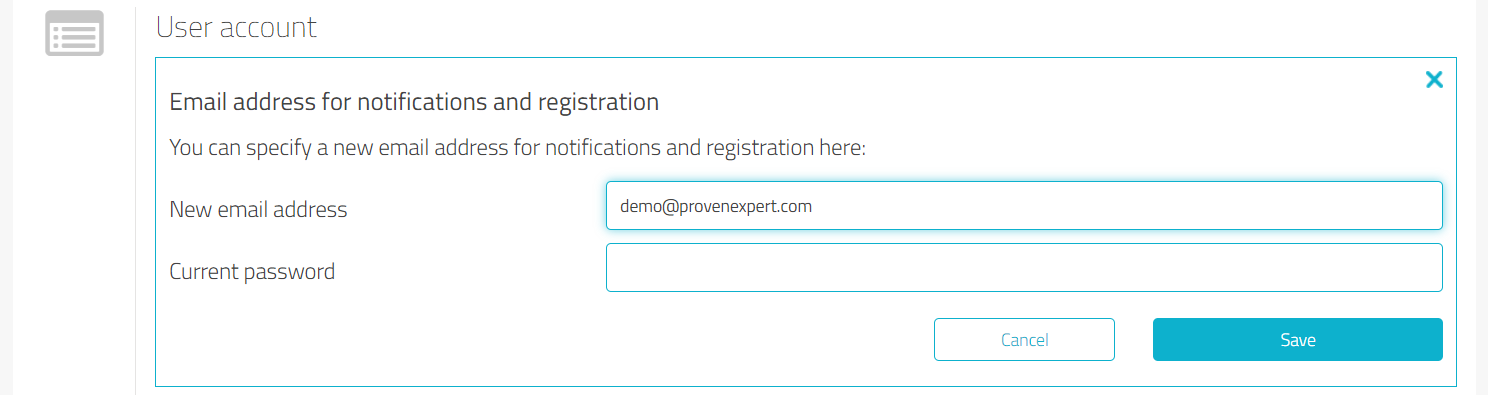Click the 'You can specify a new email' description

(x=517, y=149)
